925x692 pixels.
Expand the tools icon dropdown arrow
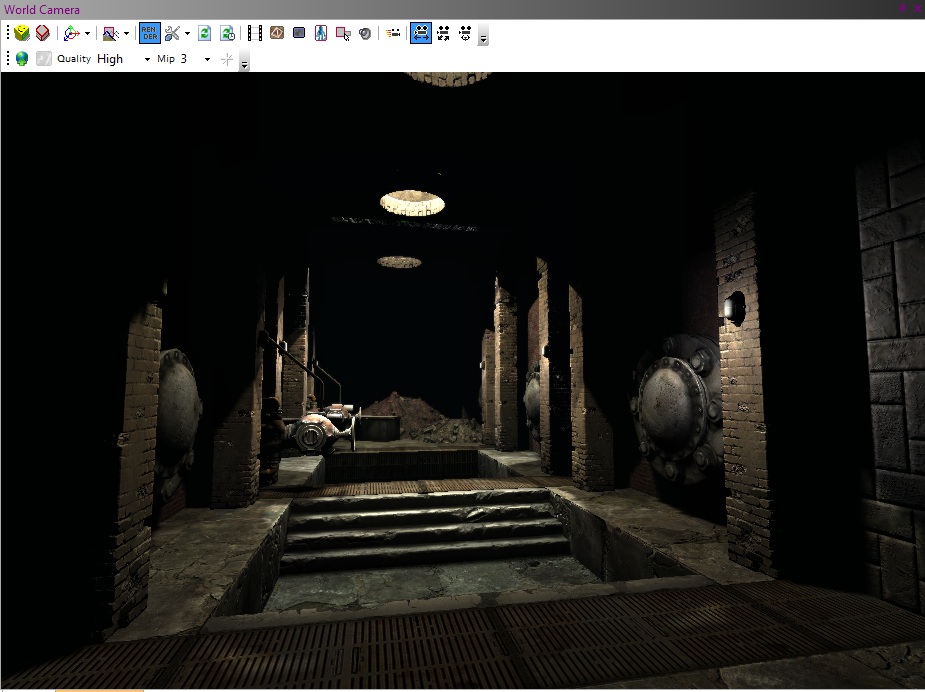point(188,34)
